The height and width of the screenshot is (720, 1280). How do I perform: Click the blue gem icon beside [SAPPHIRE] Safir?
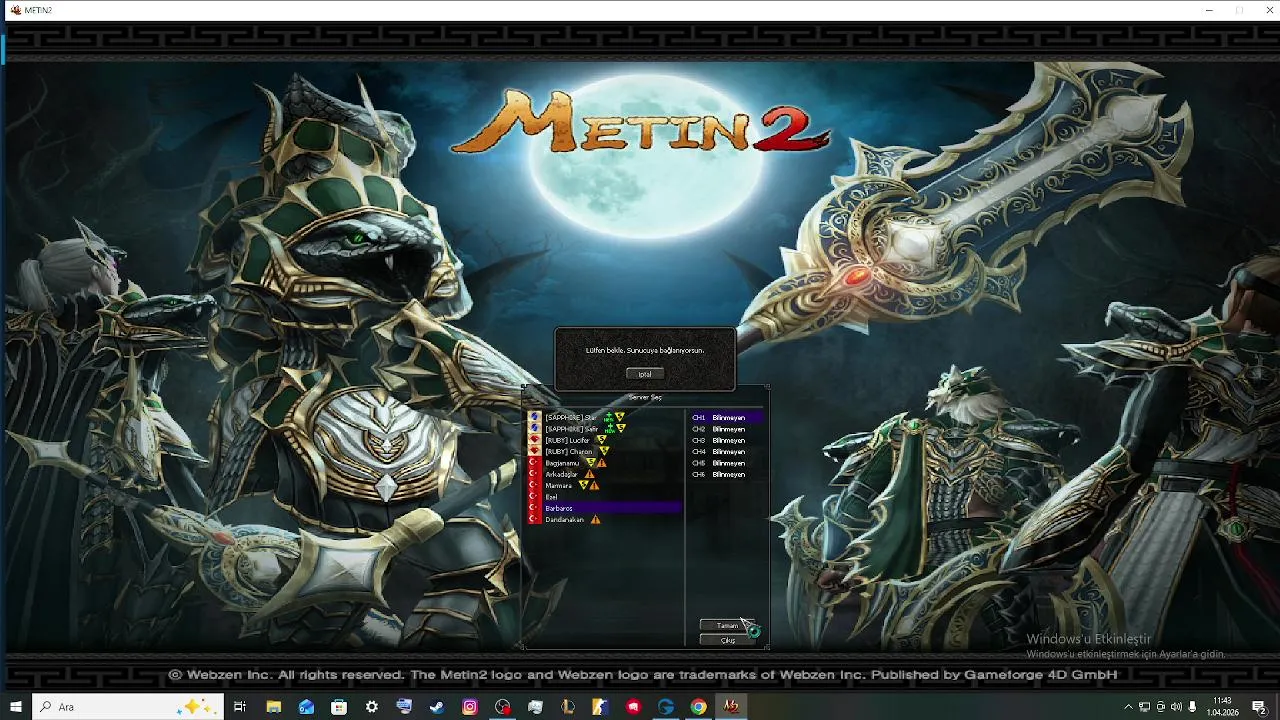pyautogui.click(x=534, y=429)
